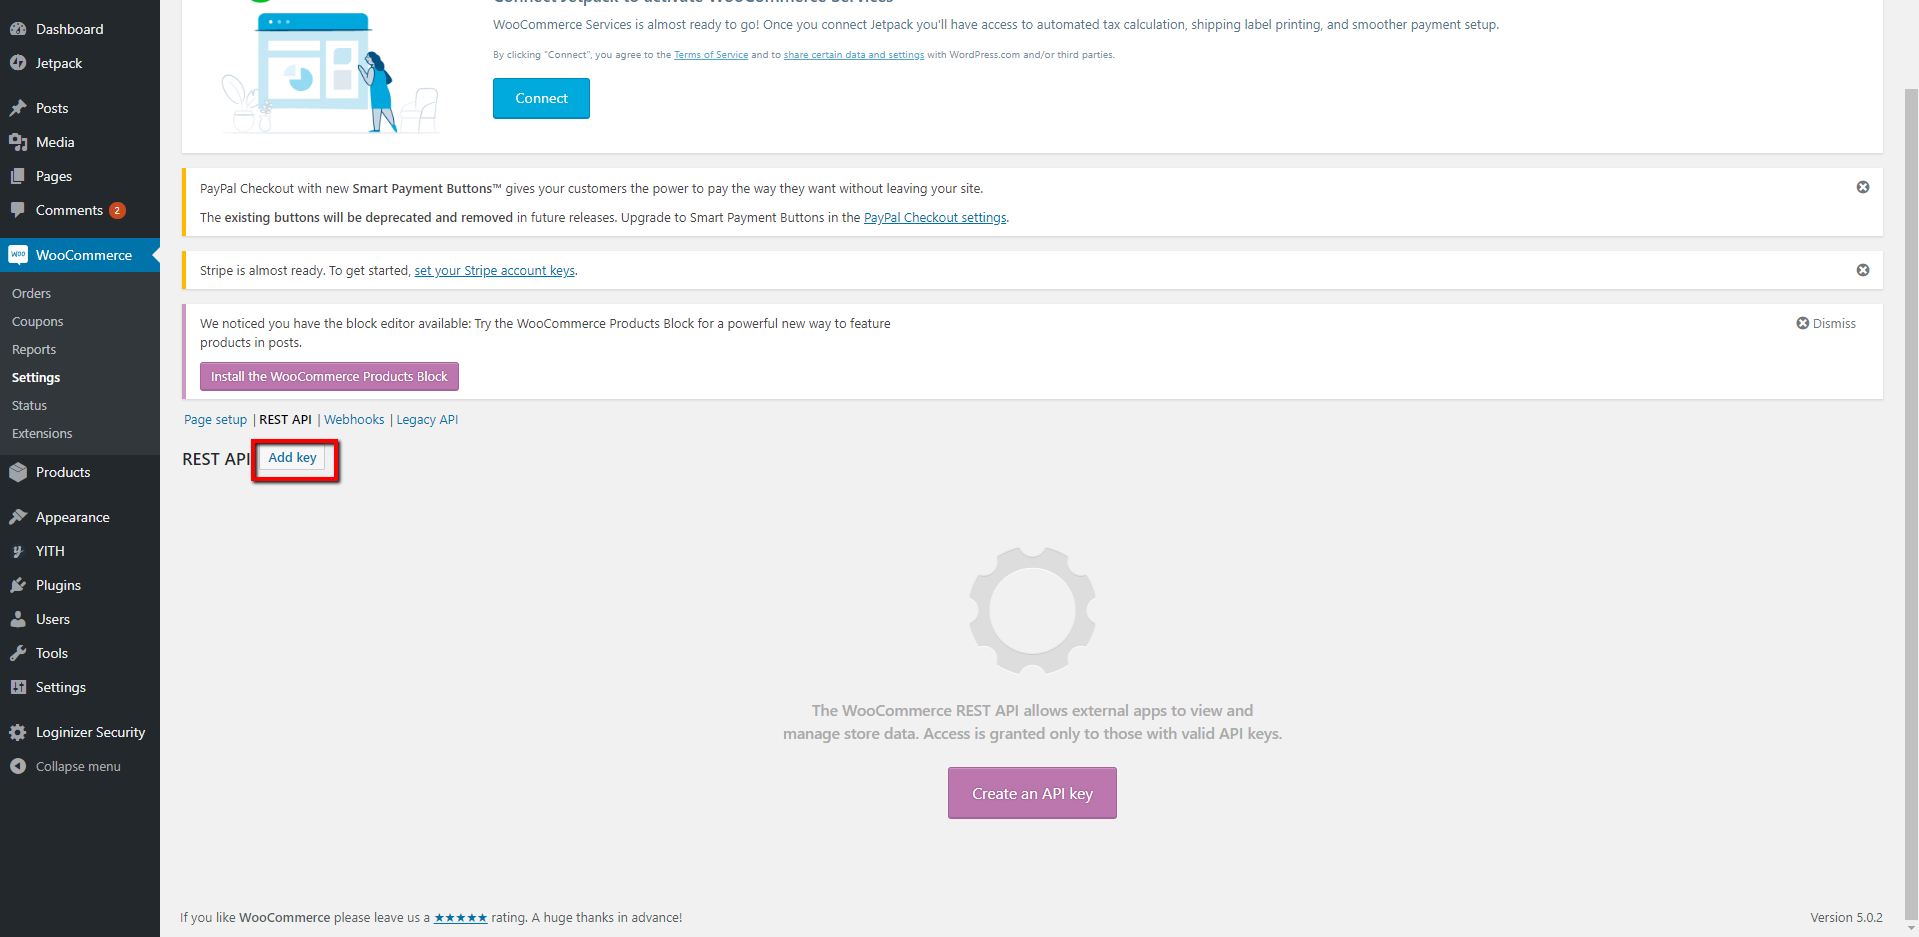The width and height of the screenshot is (1919, 937).
Task: Click set your Stripe account keys link
Action: (x=495, y=270)
